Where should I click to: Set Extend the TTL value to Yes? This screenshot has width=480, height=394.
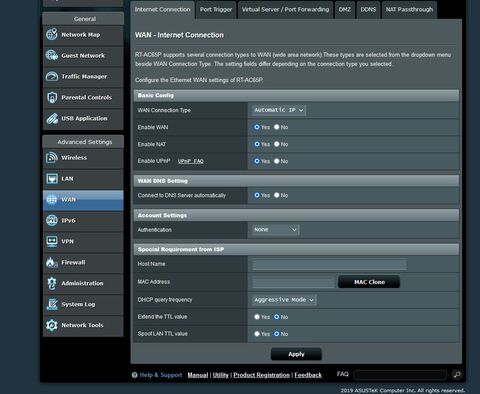257,317
